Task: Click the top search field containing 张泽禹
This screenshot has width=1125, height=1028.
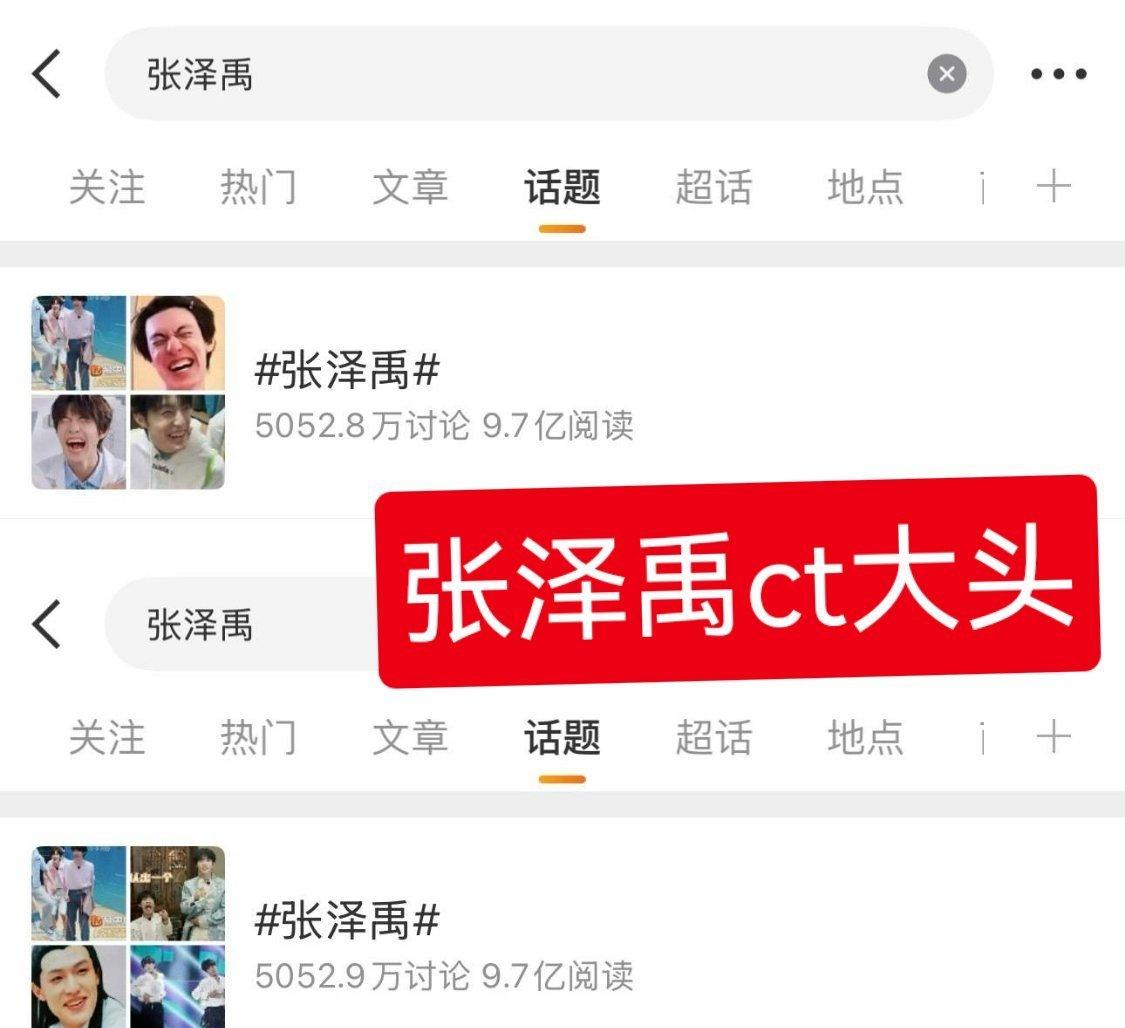Action: click(x=549, y=74)
